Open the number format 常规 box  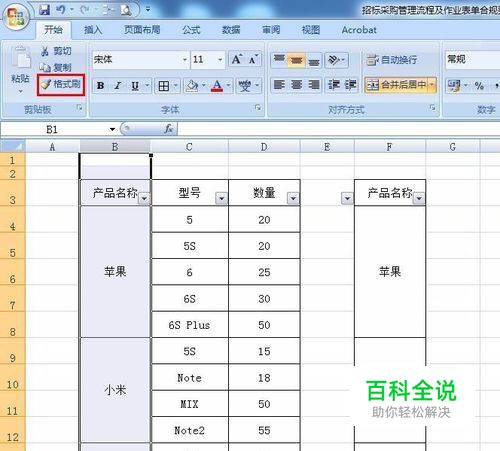(x=473, y=60)
